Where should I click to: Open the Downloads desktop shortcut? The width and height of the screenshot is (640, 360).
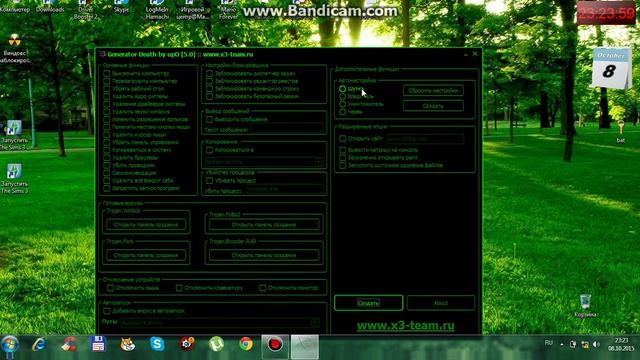pos(50,6)
